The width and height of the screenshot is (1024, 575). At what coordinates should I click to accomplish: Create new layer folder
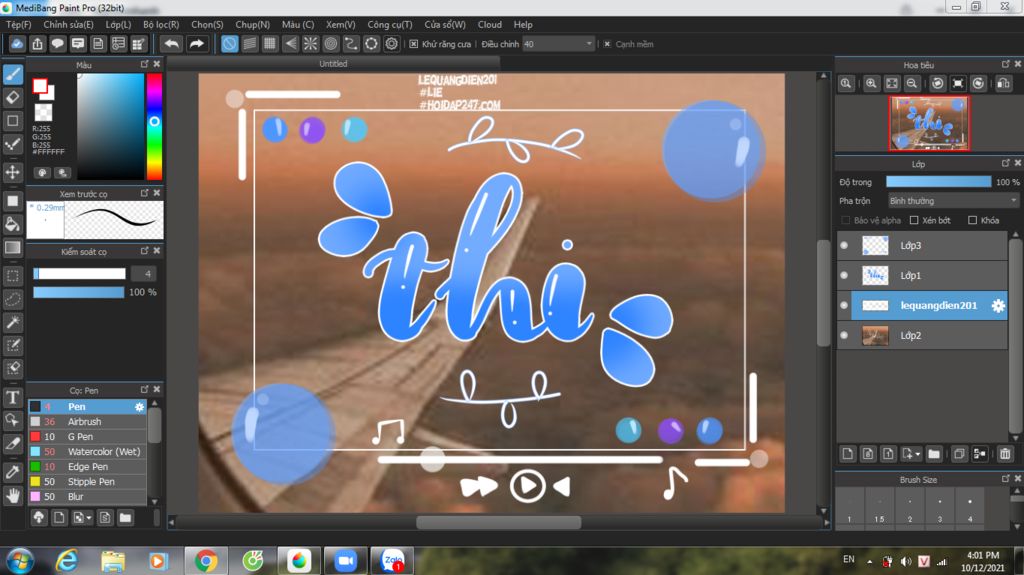coord(934,453)
